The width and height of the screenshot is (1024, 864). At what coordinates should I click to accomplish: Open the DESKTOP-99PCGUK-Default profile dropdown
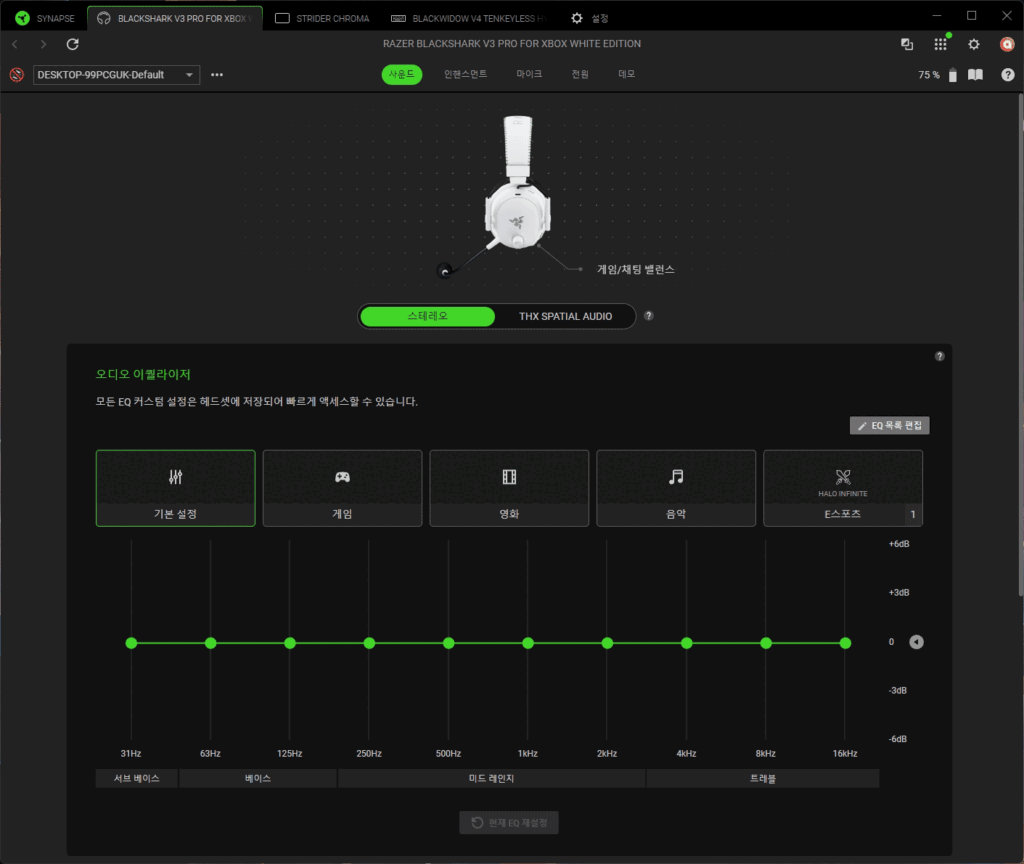(x=117, y=75)
